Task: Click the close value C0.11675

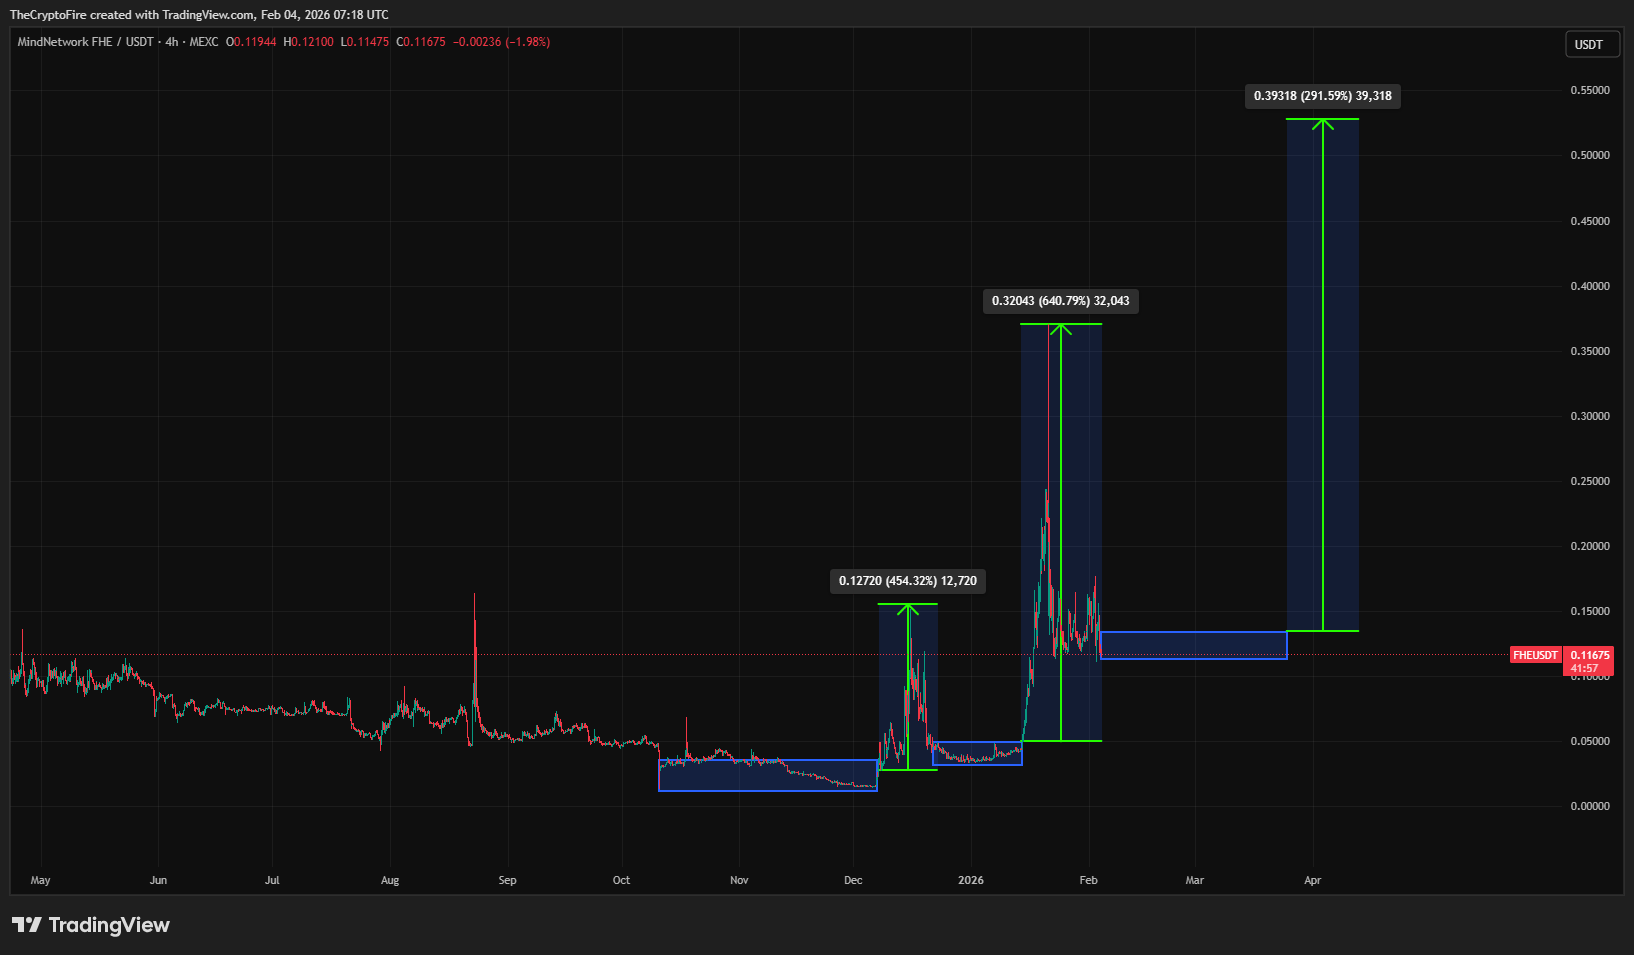Action: 421,42
